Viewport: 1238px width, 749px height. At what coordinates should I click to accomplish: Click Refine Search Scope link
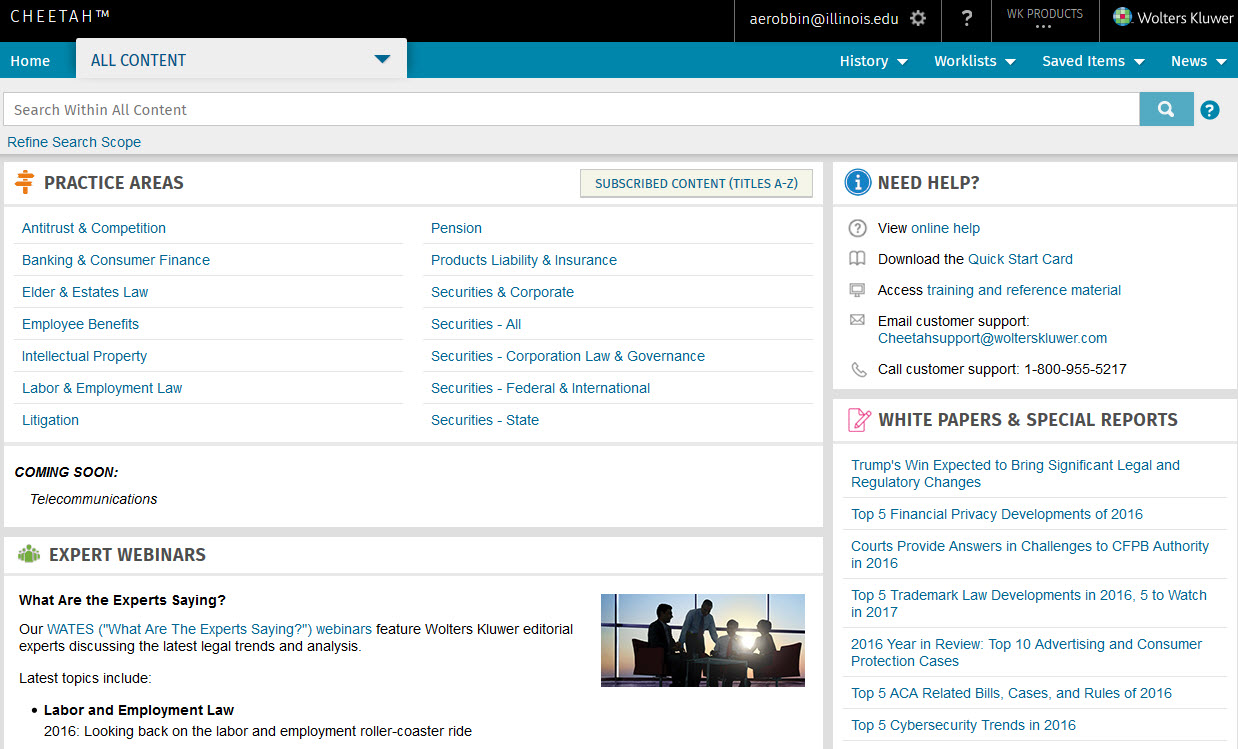point(74,142)
